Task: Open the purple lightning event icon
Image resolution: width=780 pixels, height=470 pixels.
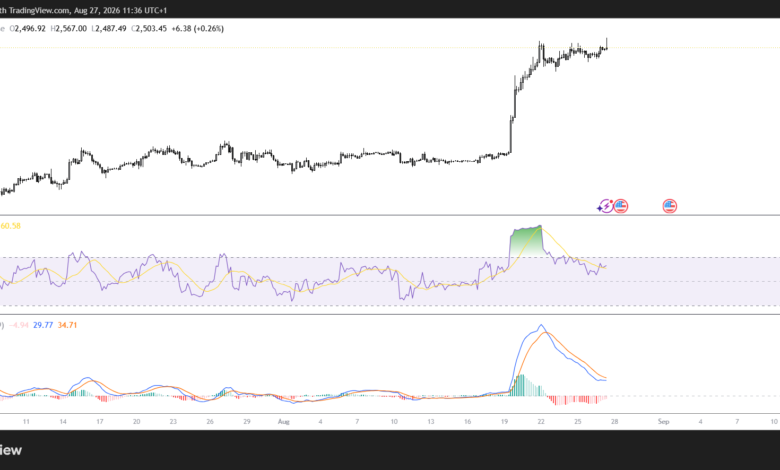Action: [x=605, y=206]
